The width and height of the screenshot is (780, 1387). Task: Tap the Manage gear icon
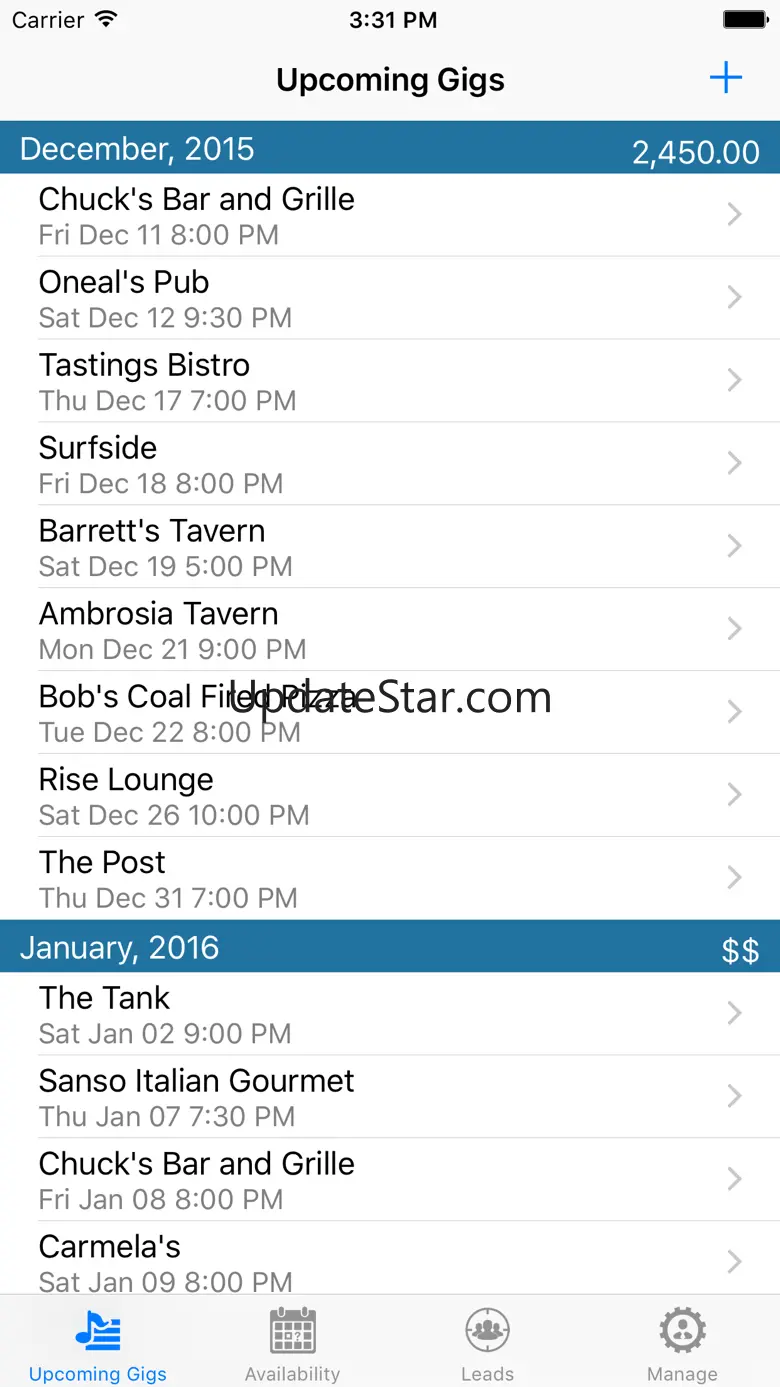682,1331
